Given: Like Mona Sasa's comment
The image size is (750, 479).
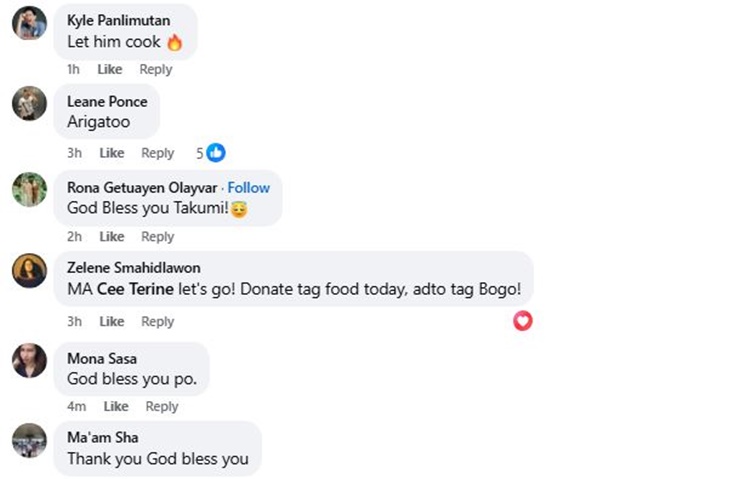Looking at the screenshot, I should [x=116, y=406].
